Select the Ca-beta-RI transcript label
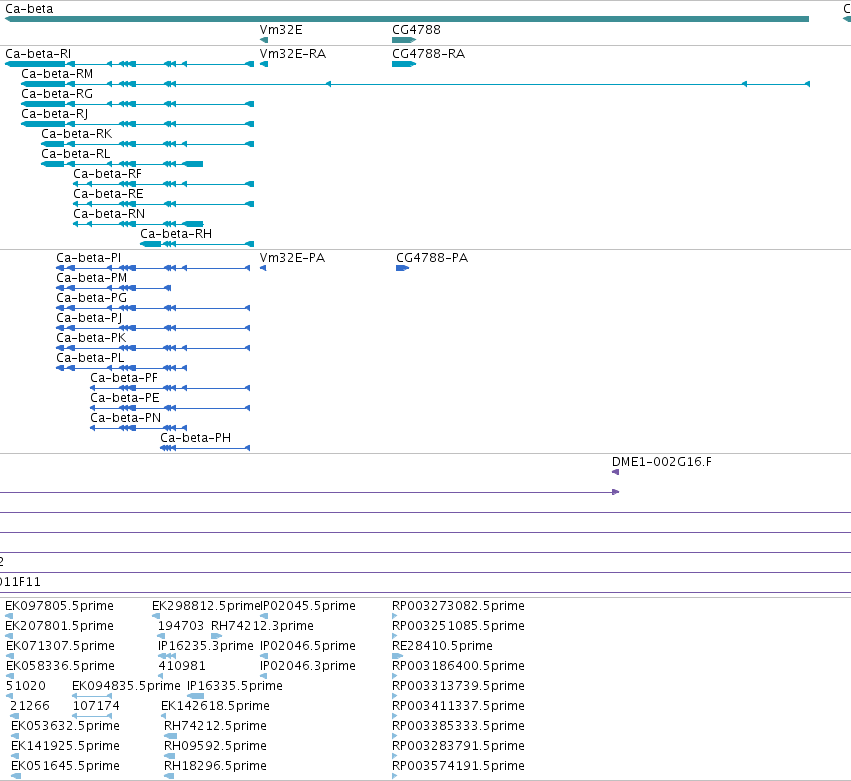The image size is (851, 781). tap(38, 54)
